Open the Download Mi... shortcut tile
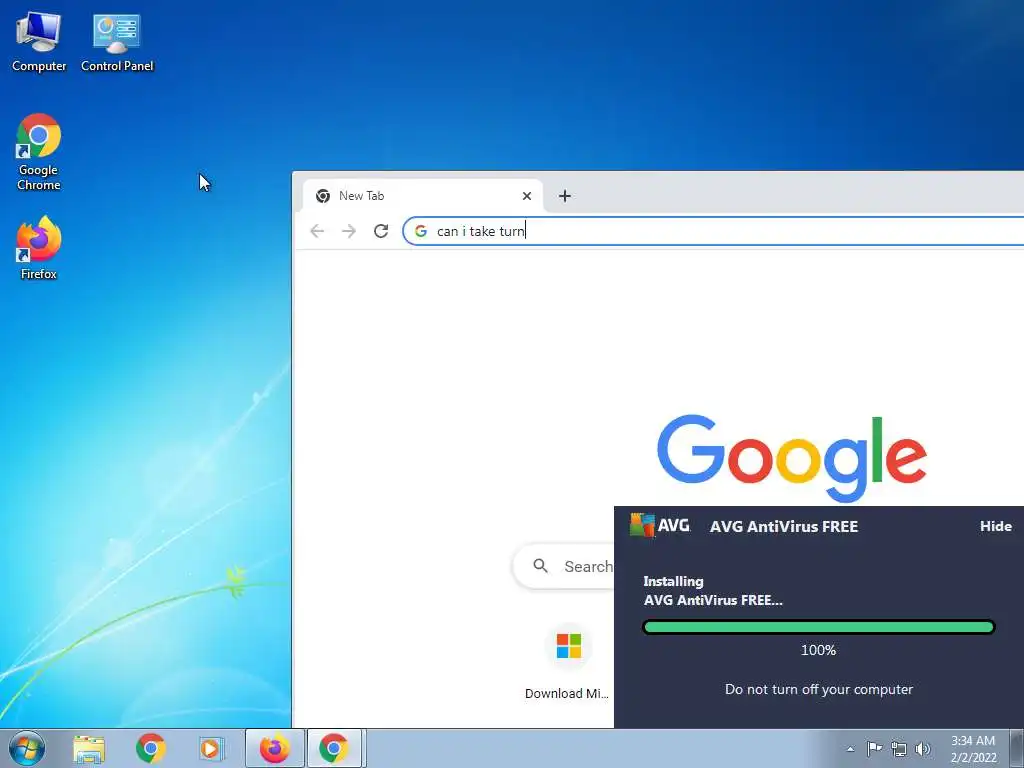This screenshot has width=1024, height=768. (x=568, y=662)
